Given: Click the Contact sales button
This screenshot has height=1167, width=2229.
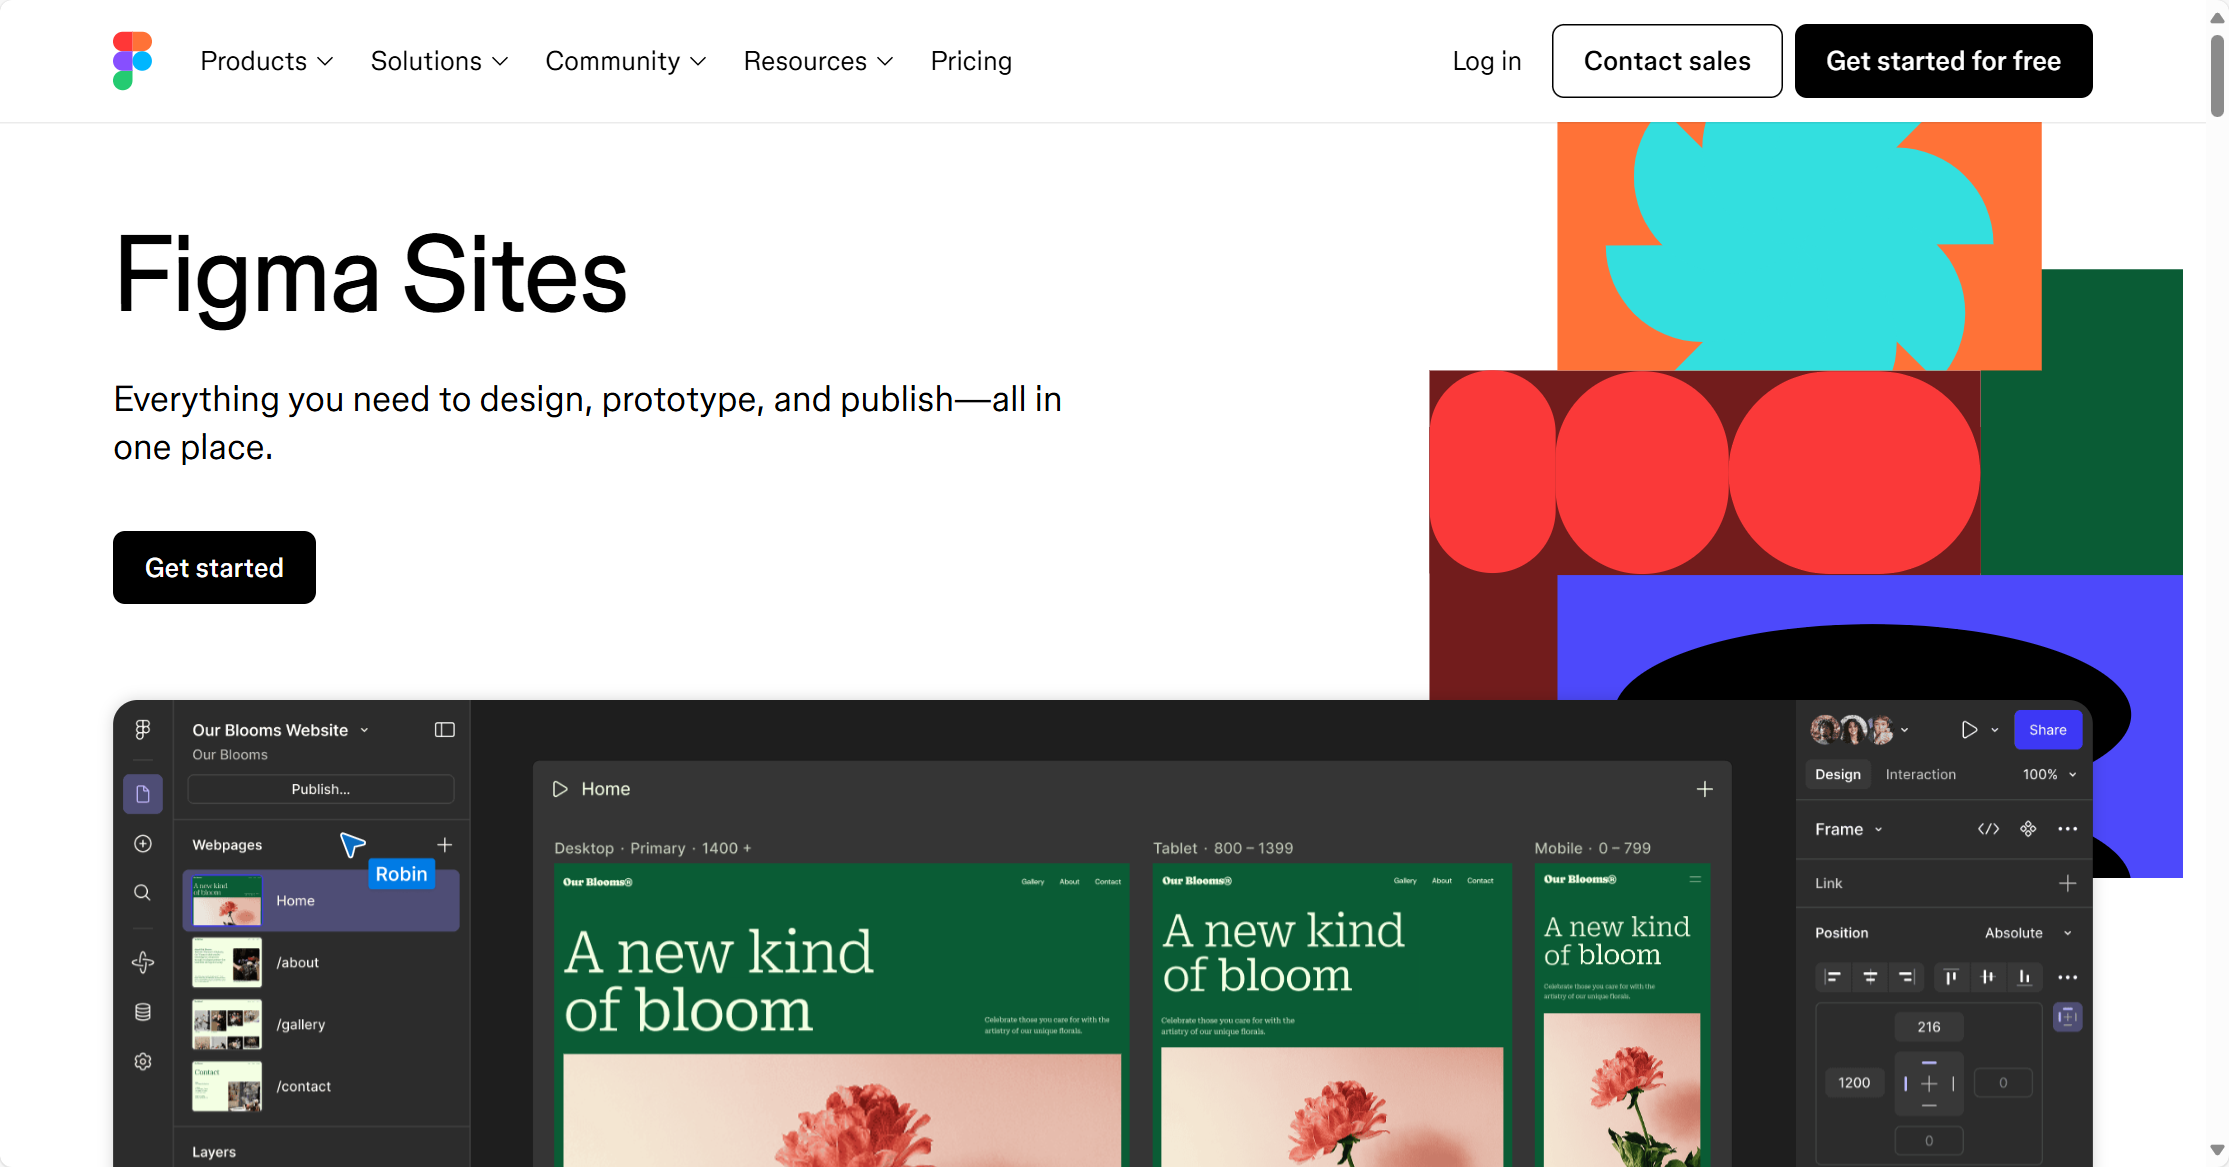Looking at the screenshot, I should tap(1666, 61).
